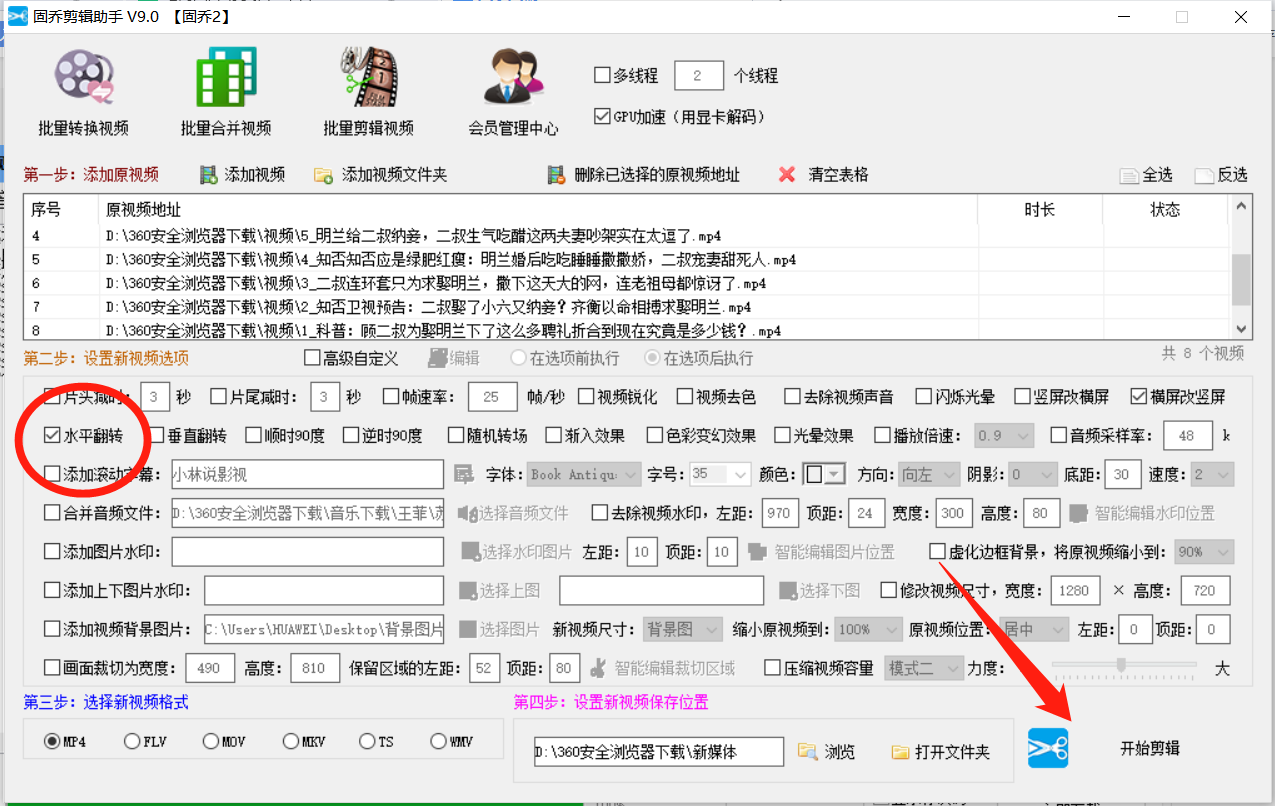Click the 编辑 icon next to 高级自定义
This screenshot has height=806, width=1275.
point(437,358)
